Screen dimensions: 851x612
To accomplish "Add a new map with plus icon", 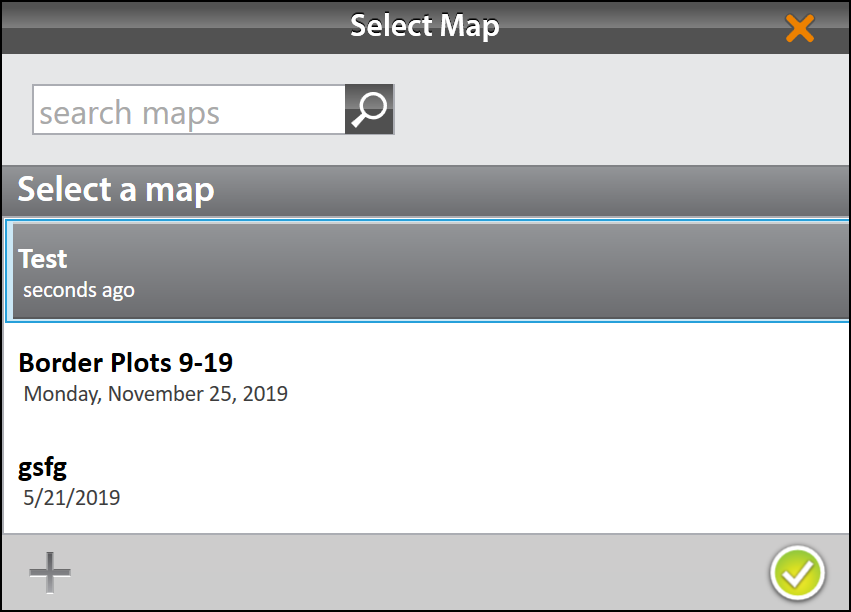I will [x=50, y=573].
